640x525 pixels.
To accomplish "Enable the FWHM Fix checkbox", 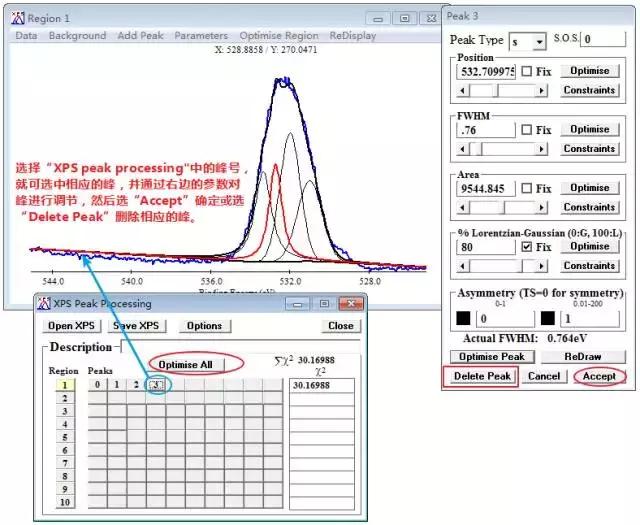I will [x=527, y=130].
